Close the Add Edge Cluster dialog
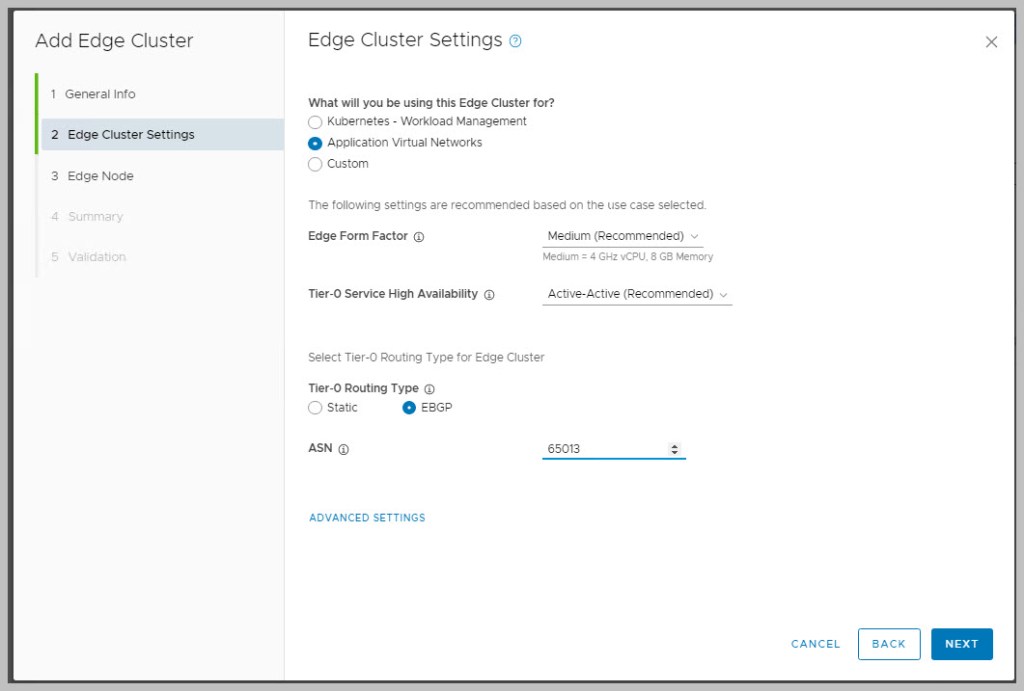The width and height of the screenshot is (1024, 691). [x=991, y=42]
